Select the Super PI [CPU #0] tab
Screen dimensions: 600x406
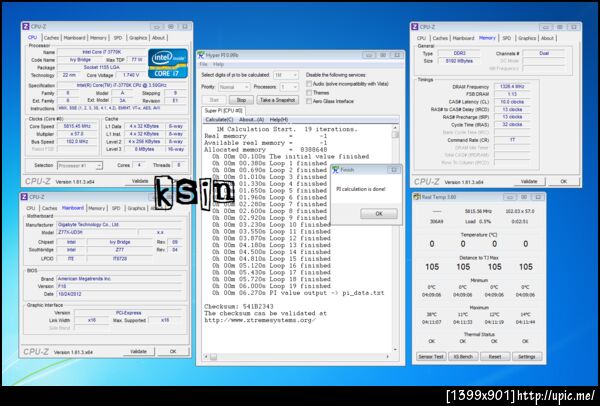[x=223, y=111]
